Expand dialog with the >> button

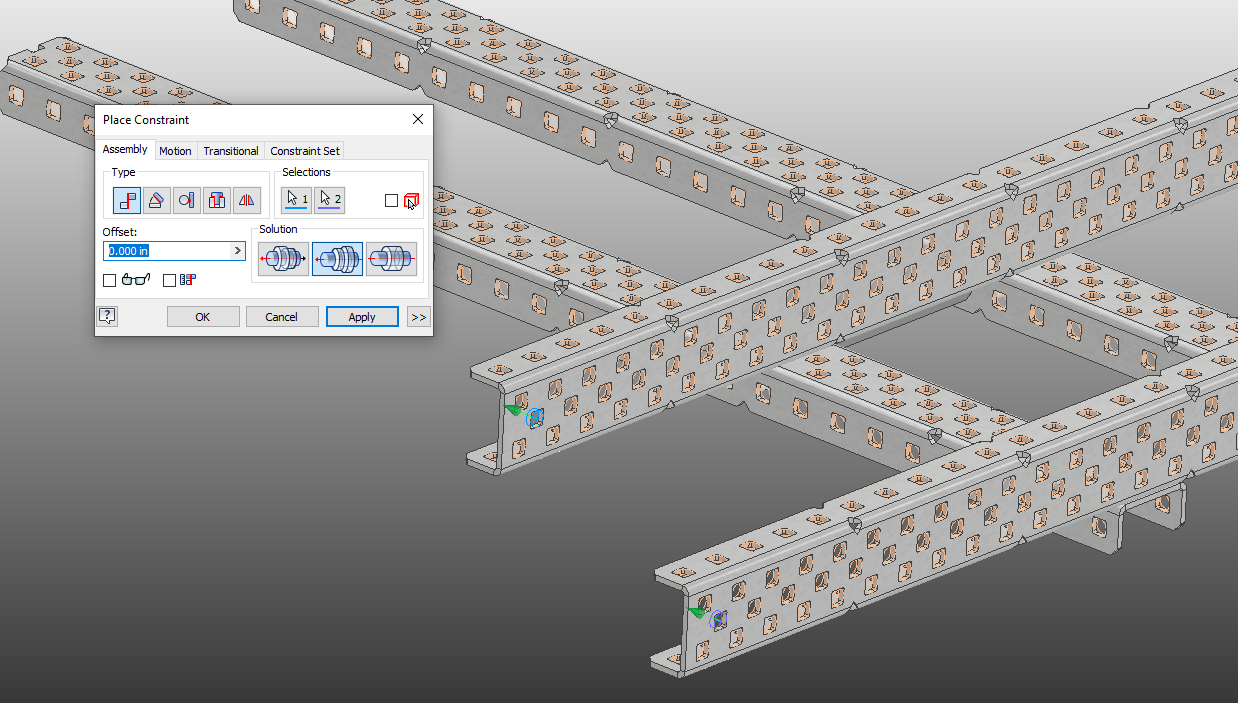(x=418, y=317)
